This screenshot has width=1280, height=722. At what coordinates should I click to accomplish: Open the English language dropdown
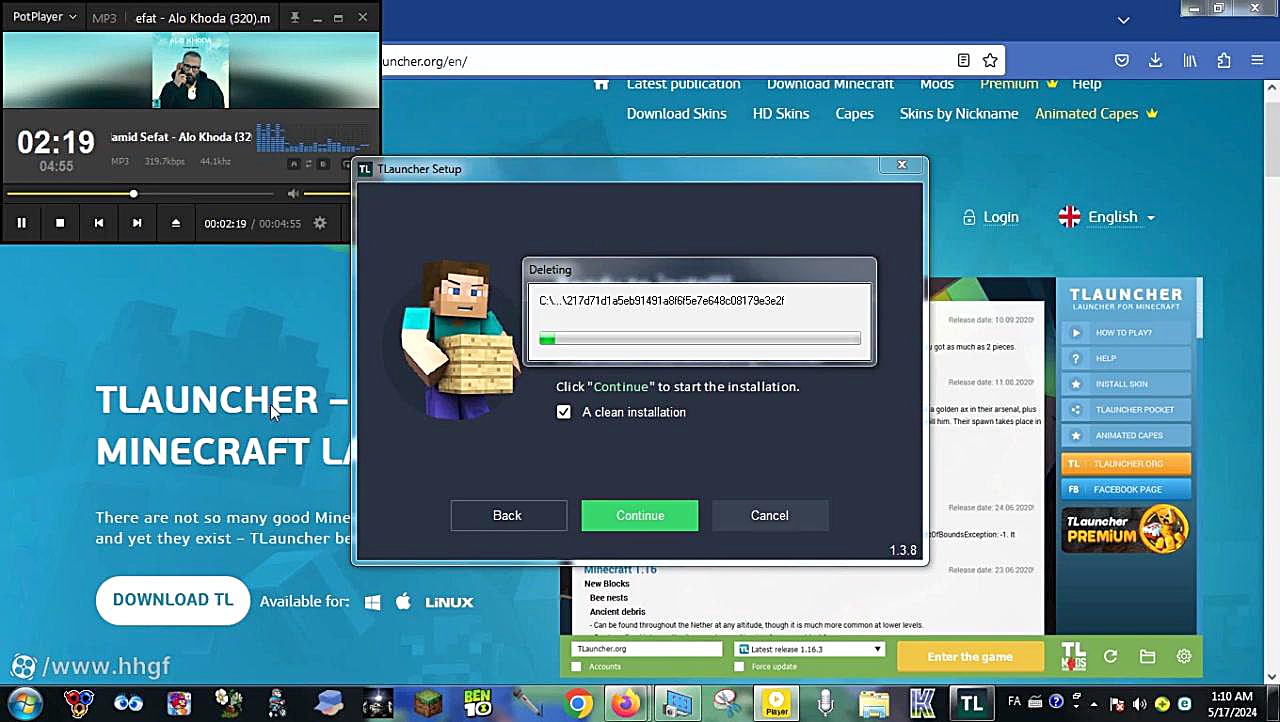[1107, 217]
